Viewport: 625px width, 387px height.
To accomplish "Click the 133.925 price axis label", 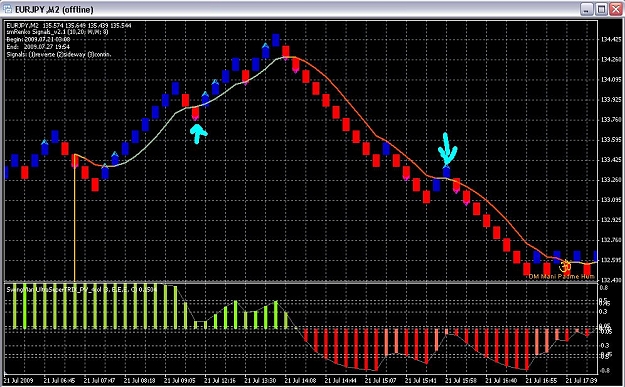I will click(611, 100).
